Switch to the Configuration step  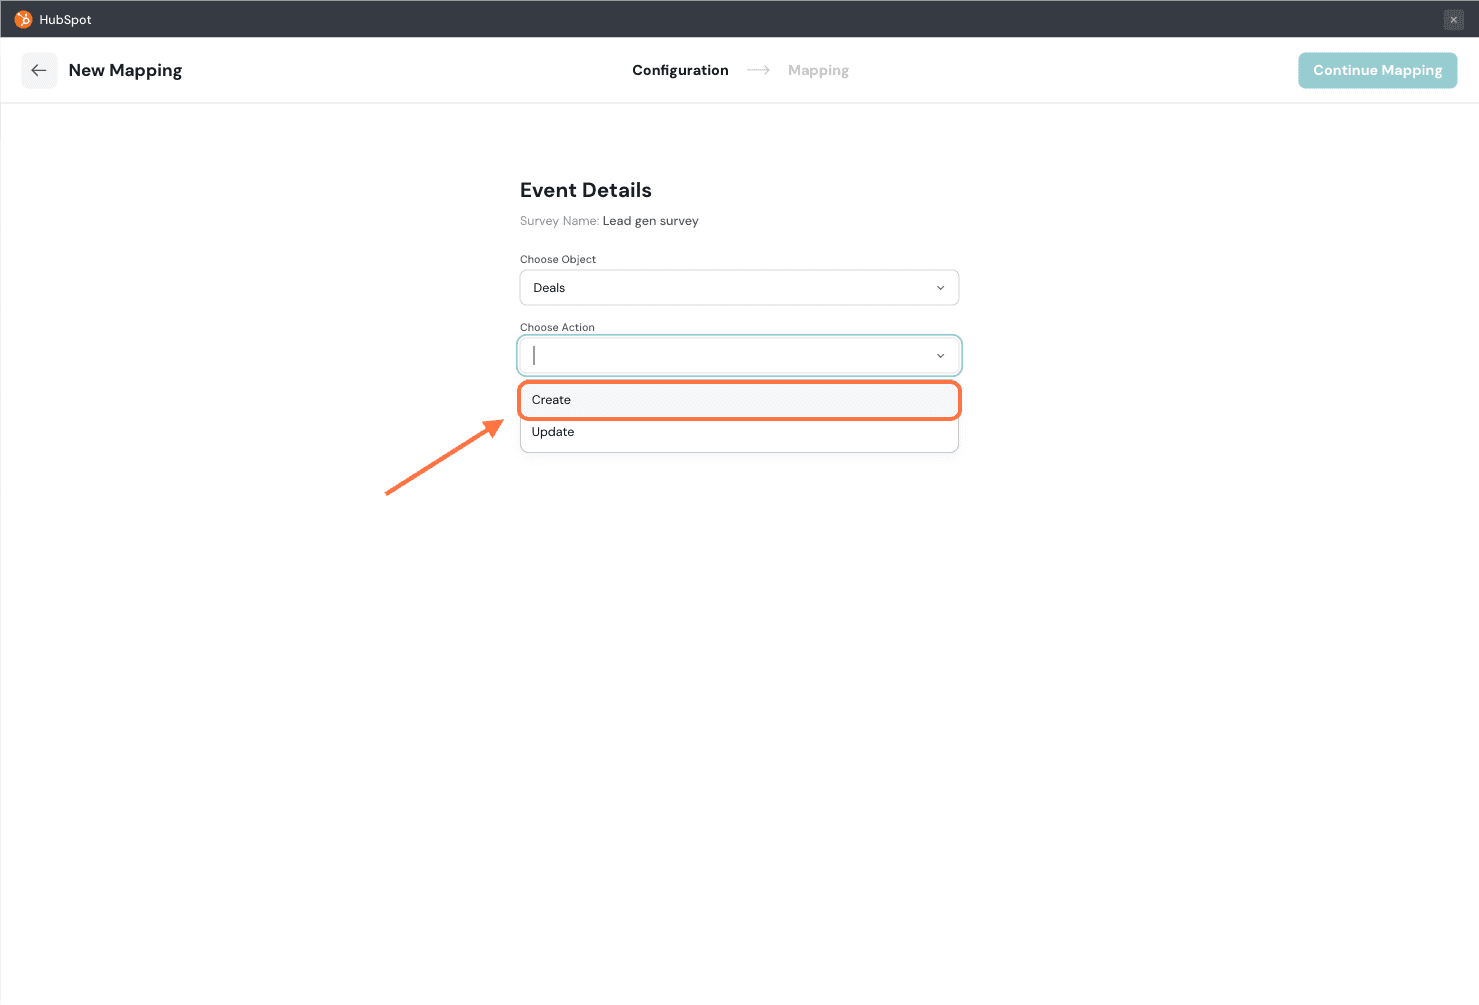[x=680, y=70]
